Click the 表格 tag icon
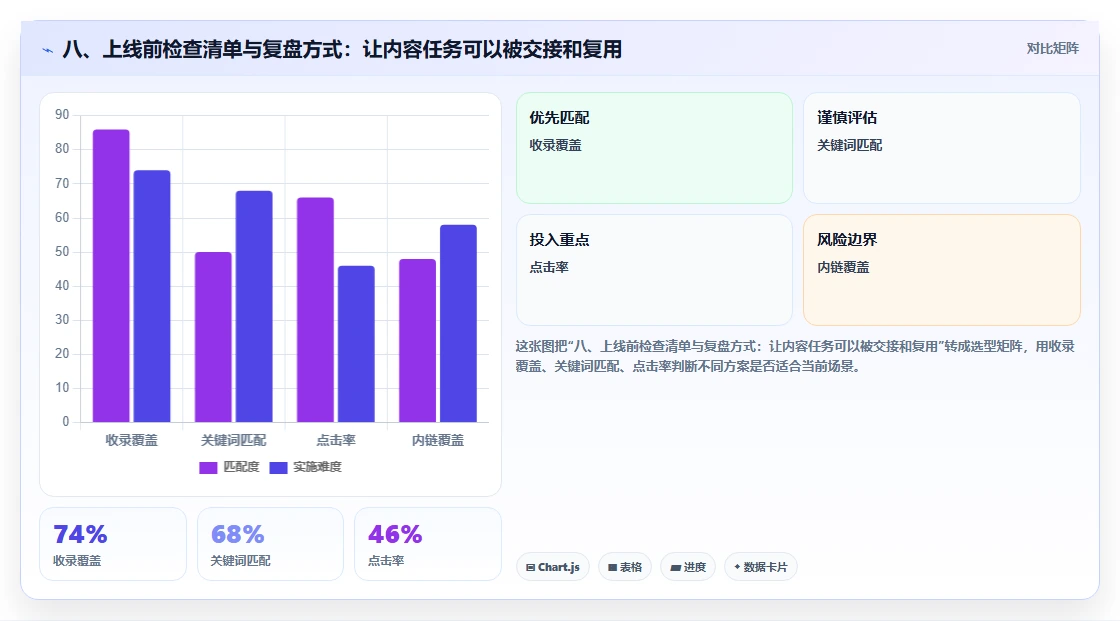 point(612,567)
